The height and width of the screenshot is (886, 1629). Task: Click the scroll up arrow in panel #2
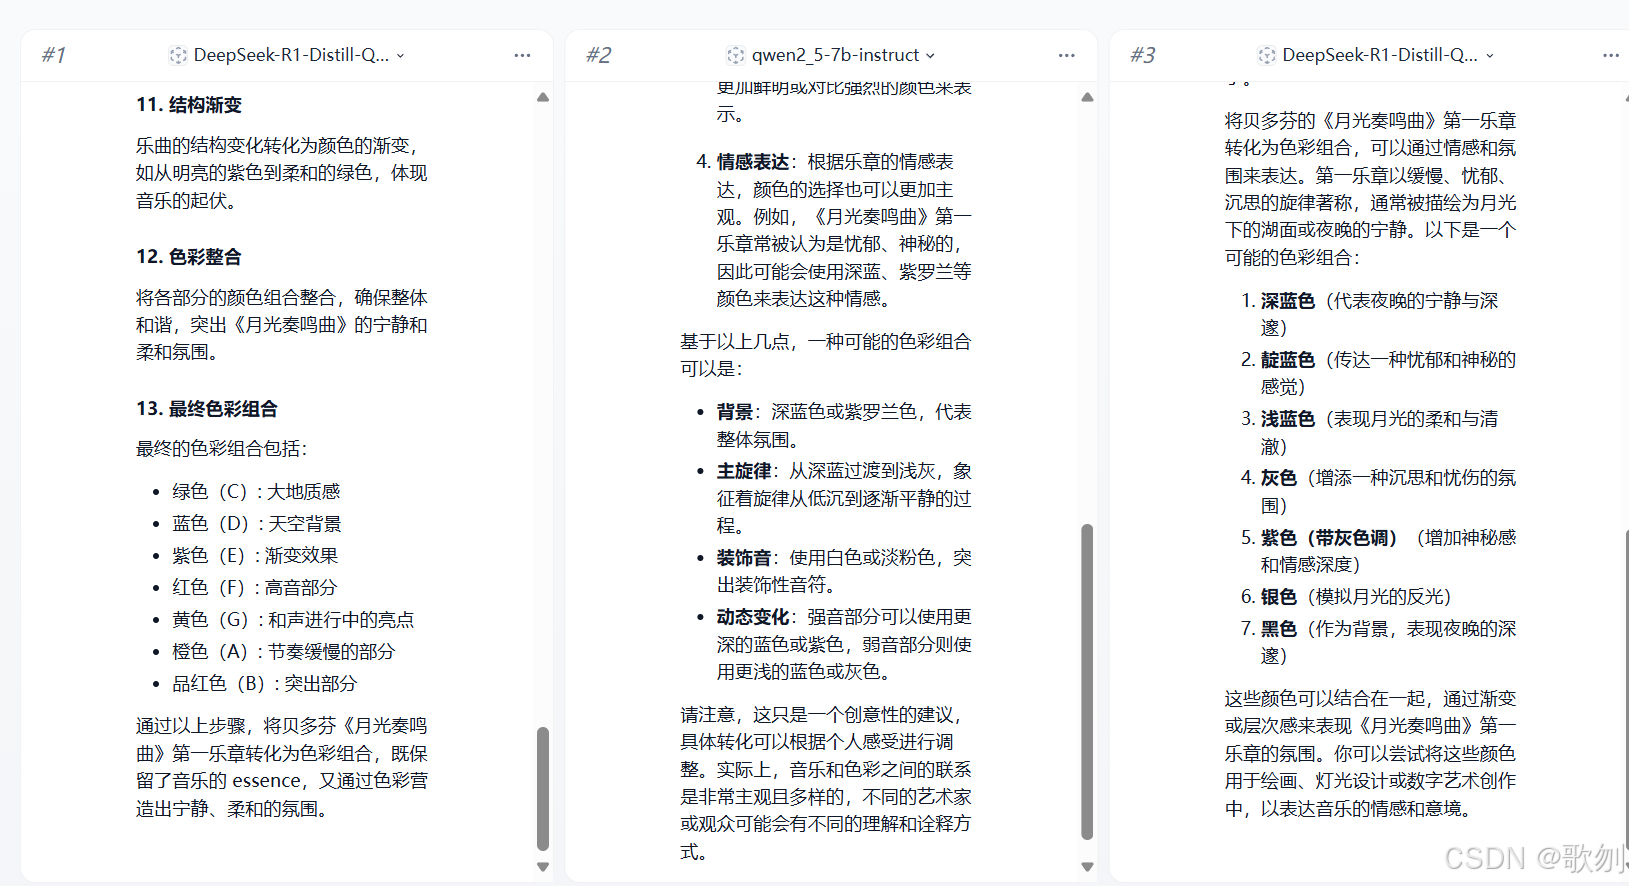click(1087, 97)
